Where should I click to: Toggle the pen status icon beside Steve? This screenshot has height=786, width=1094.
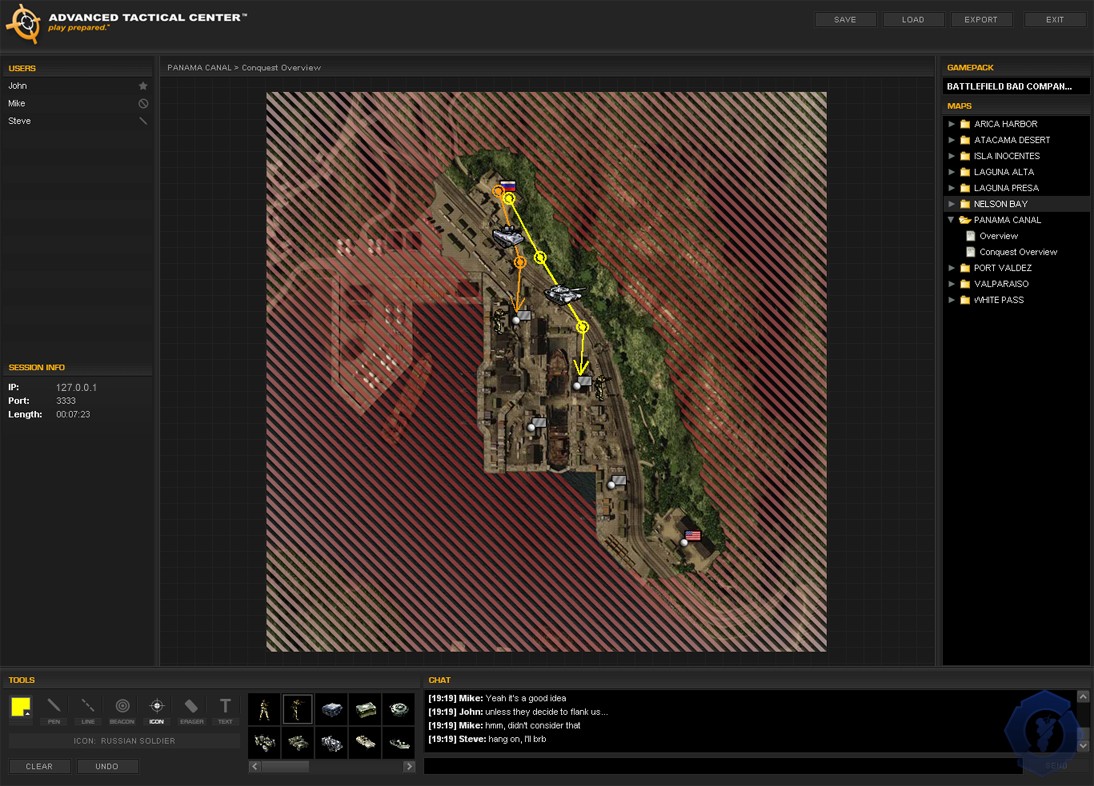click(x=143, y=121)
